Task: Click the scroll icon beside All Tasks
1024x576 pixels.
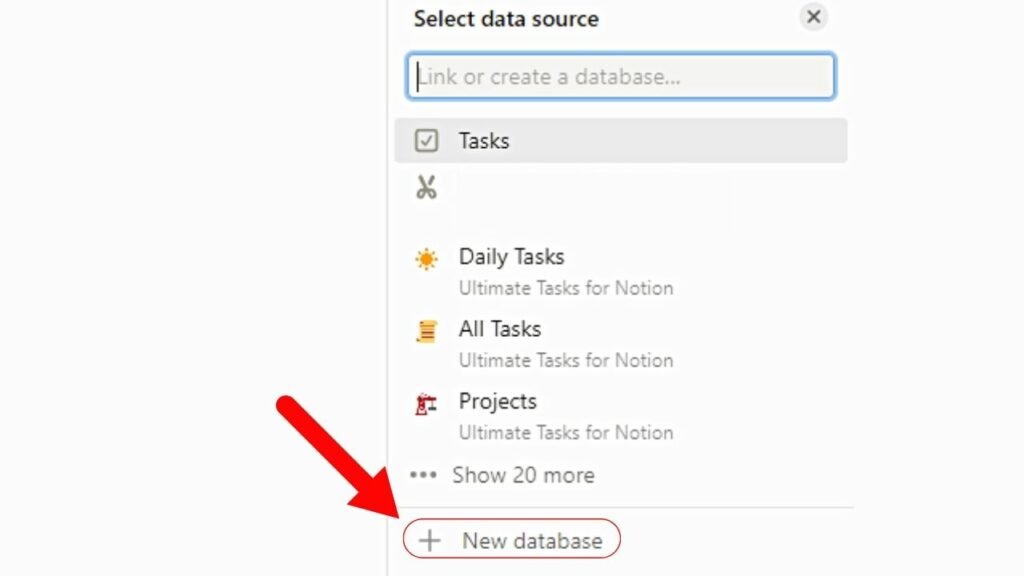Action: (x=427, y=330)
